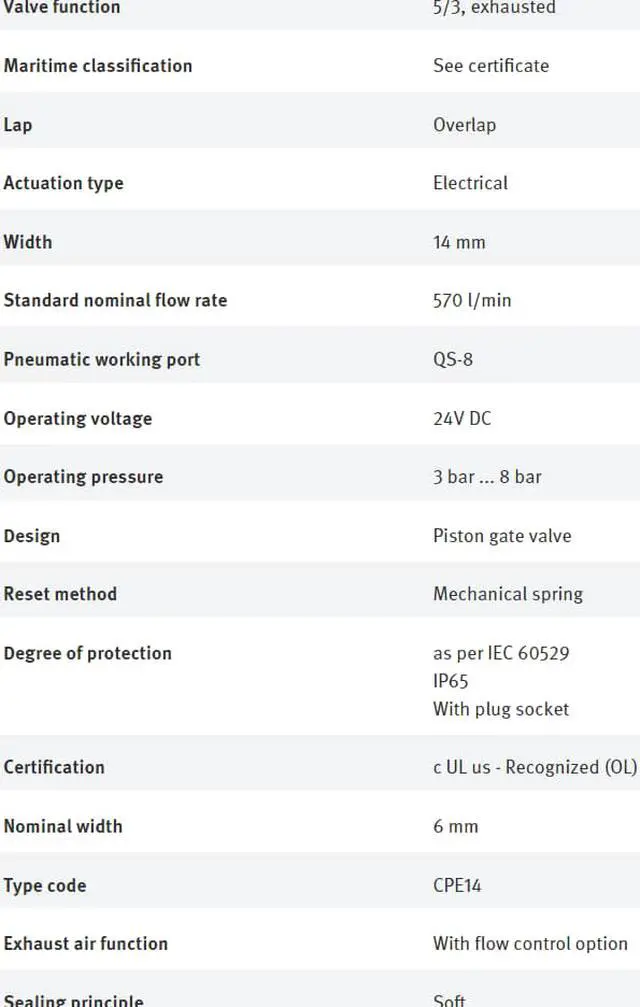Click the 'QS-8' pneumatic port value
Viewport: 640px width, 1007px height.
click(453, 359)
